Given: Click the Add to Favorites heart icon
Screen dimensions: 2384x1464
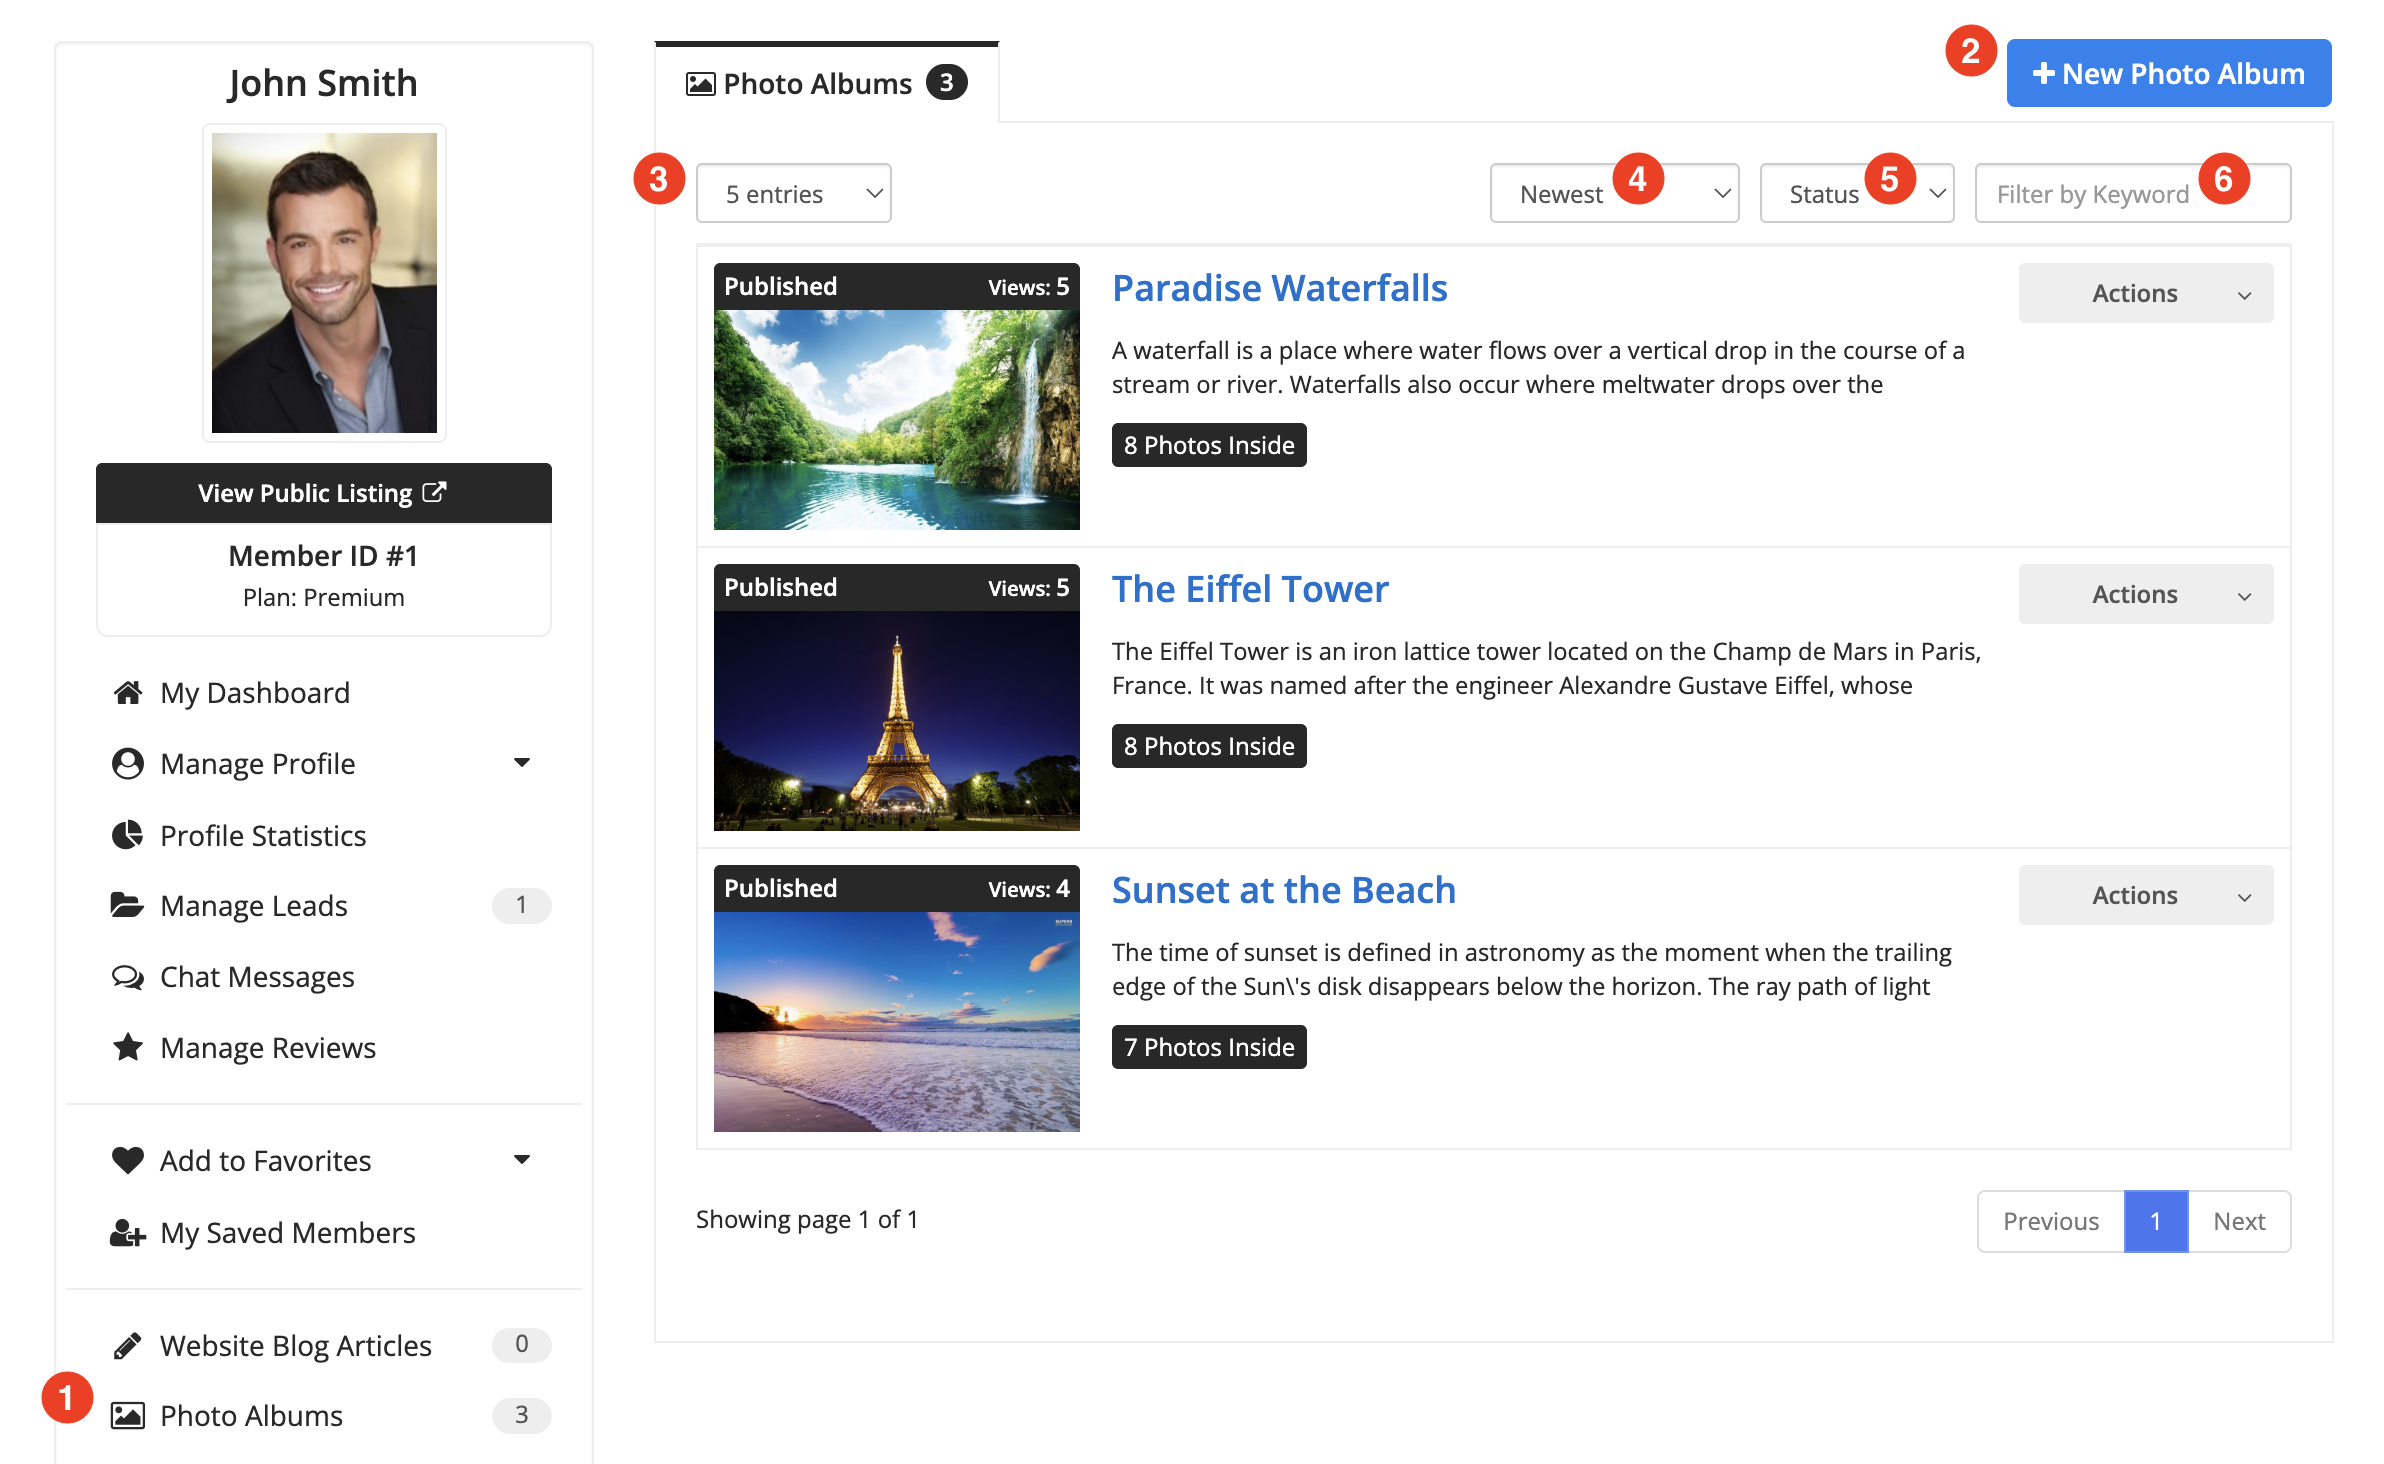Looking at the screenshot, I should coord(127,1160).
